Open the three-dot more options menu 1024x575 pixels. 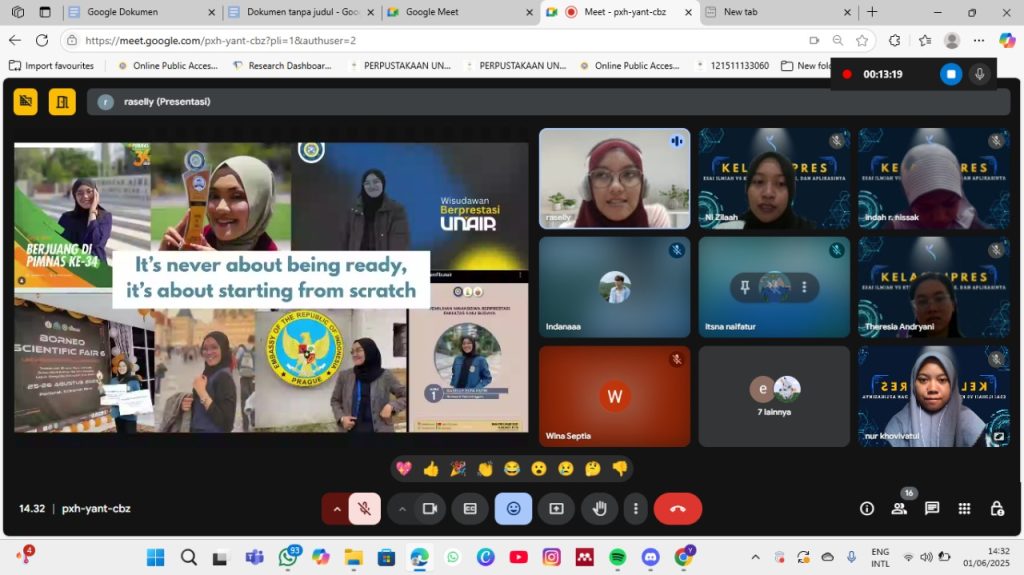[635, 509]
